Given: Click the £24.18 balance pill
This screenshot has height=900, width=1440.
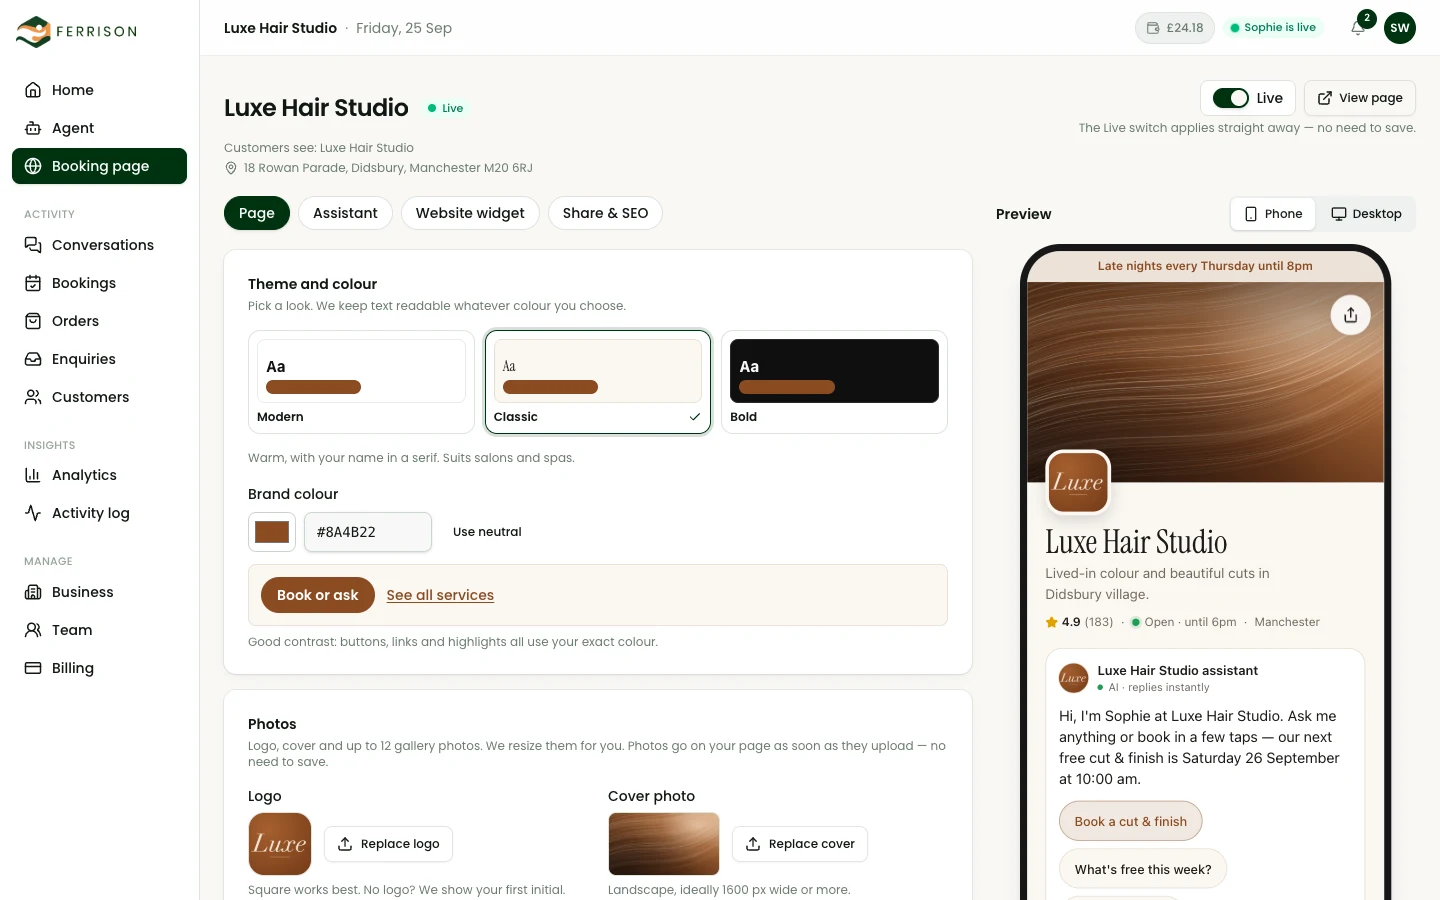Looking at the screenshot, I should (1175, 28).
